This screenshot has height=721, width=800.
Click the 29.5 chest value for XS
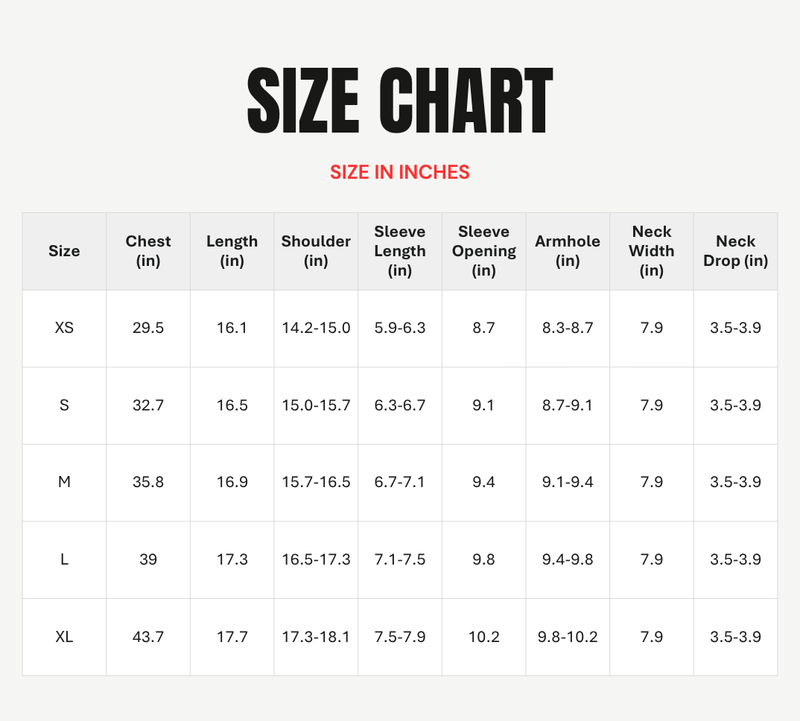[x=148, y=328]
